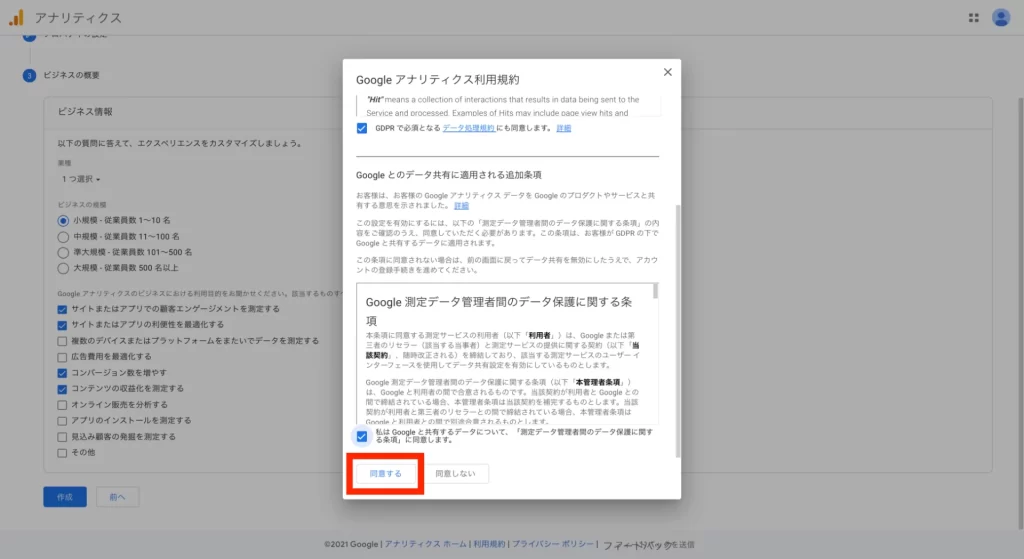Open the アナリティクス ホーム footer link

425,545
